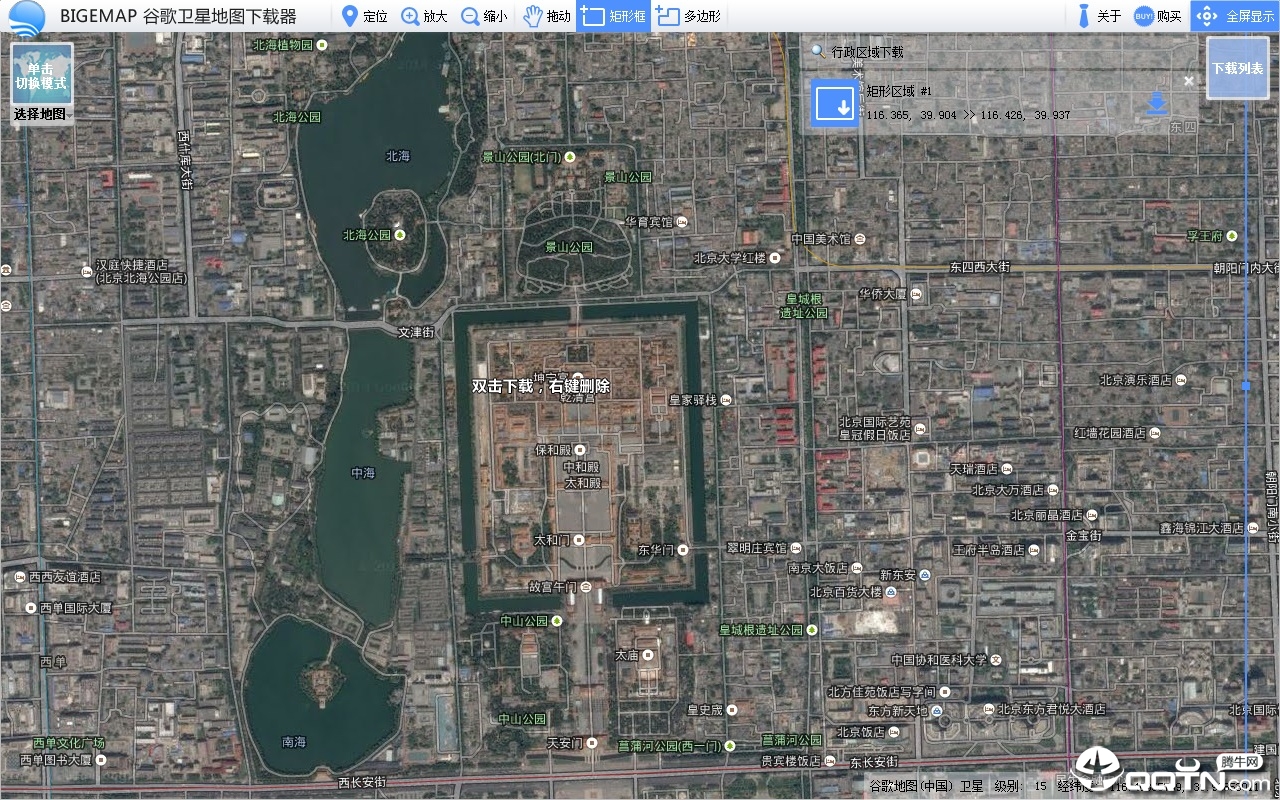This screenshot has width=1280, height=800.
Task: Click the 天安门 marker icon
Action: point(591,743)
